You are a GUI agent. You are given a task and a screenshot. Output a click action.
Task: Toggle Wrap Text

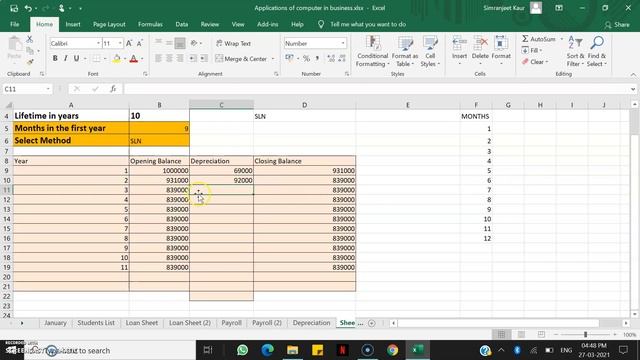[233, 43]
